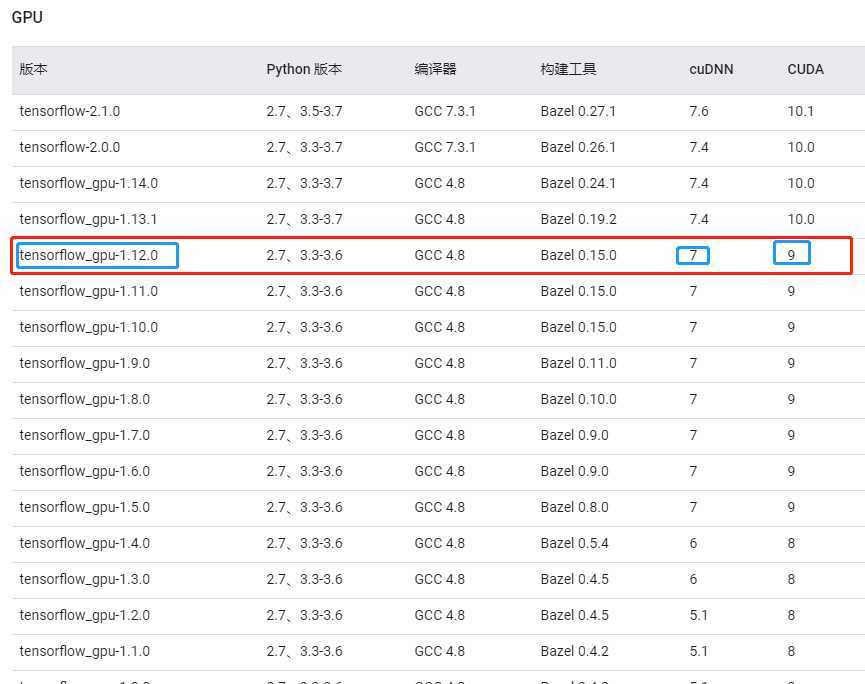
Task: Select the Python 版本 column header
Action: coord(304,69)
